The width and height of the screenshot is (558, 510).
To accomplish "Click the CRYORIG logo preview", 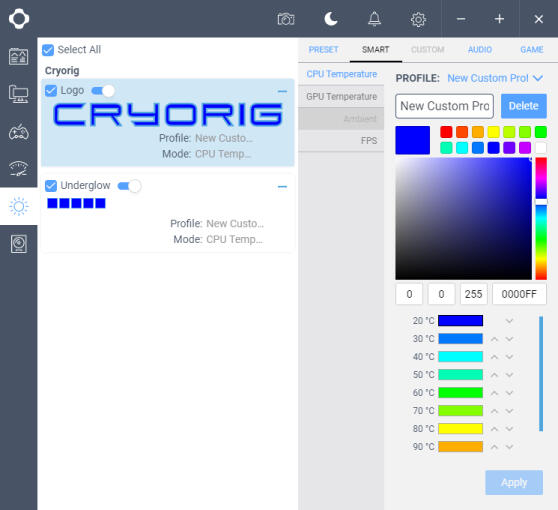I will click(168, 115).
